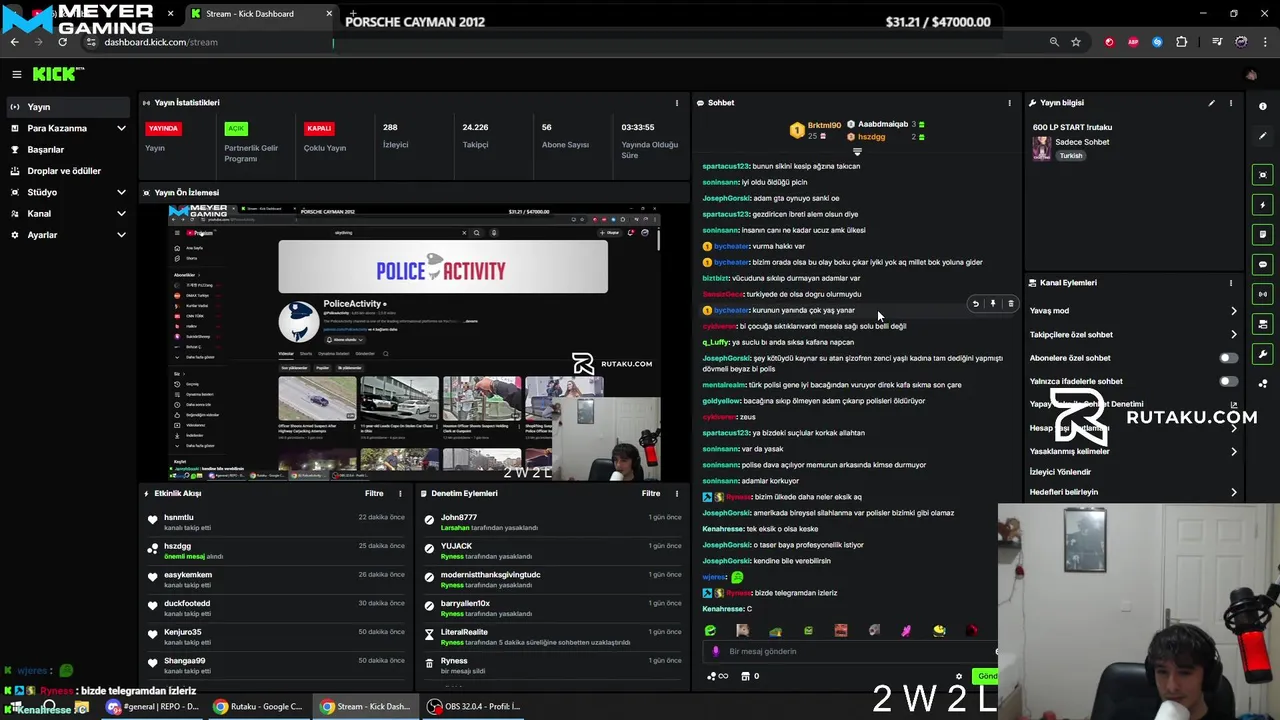Screen dimensions: 1280x720
Task: Click John8777 moderation log entry
Action: (551, 522)
